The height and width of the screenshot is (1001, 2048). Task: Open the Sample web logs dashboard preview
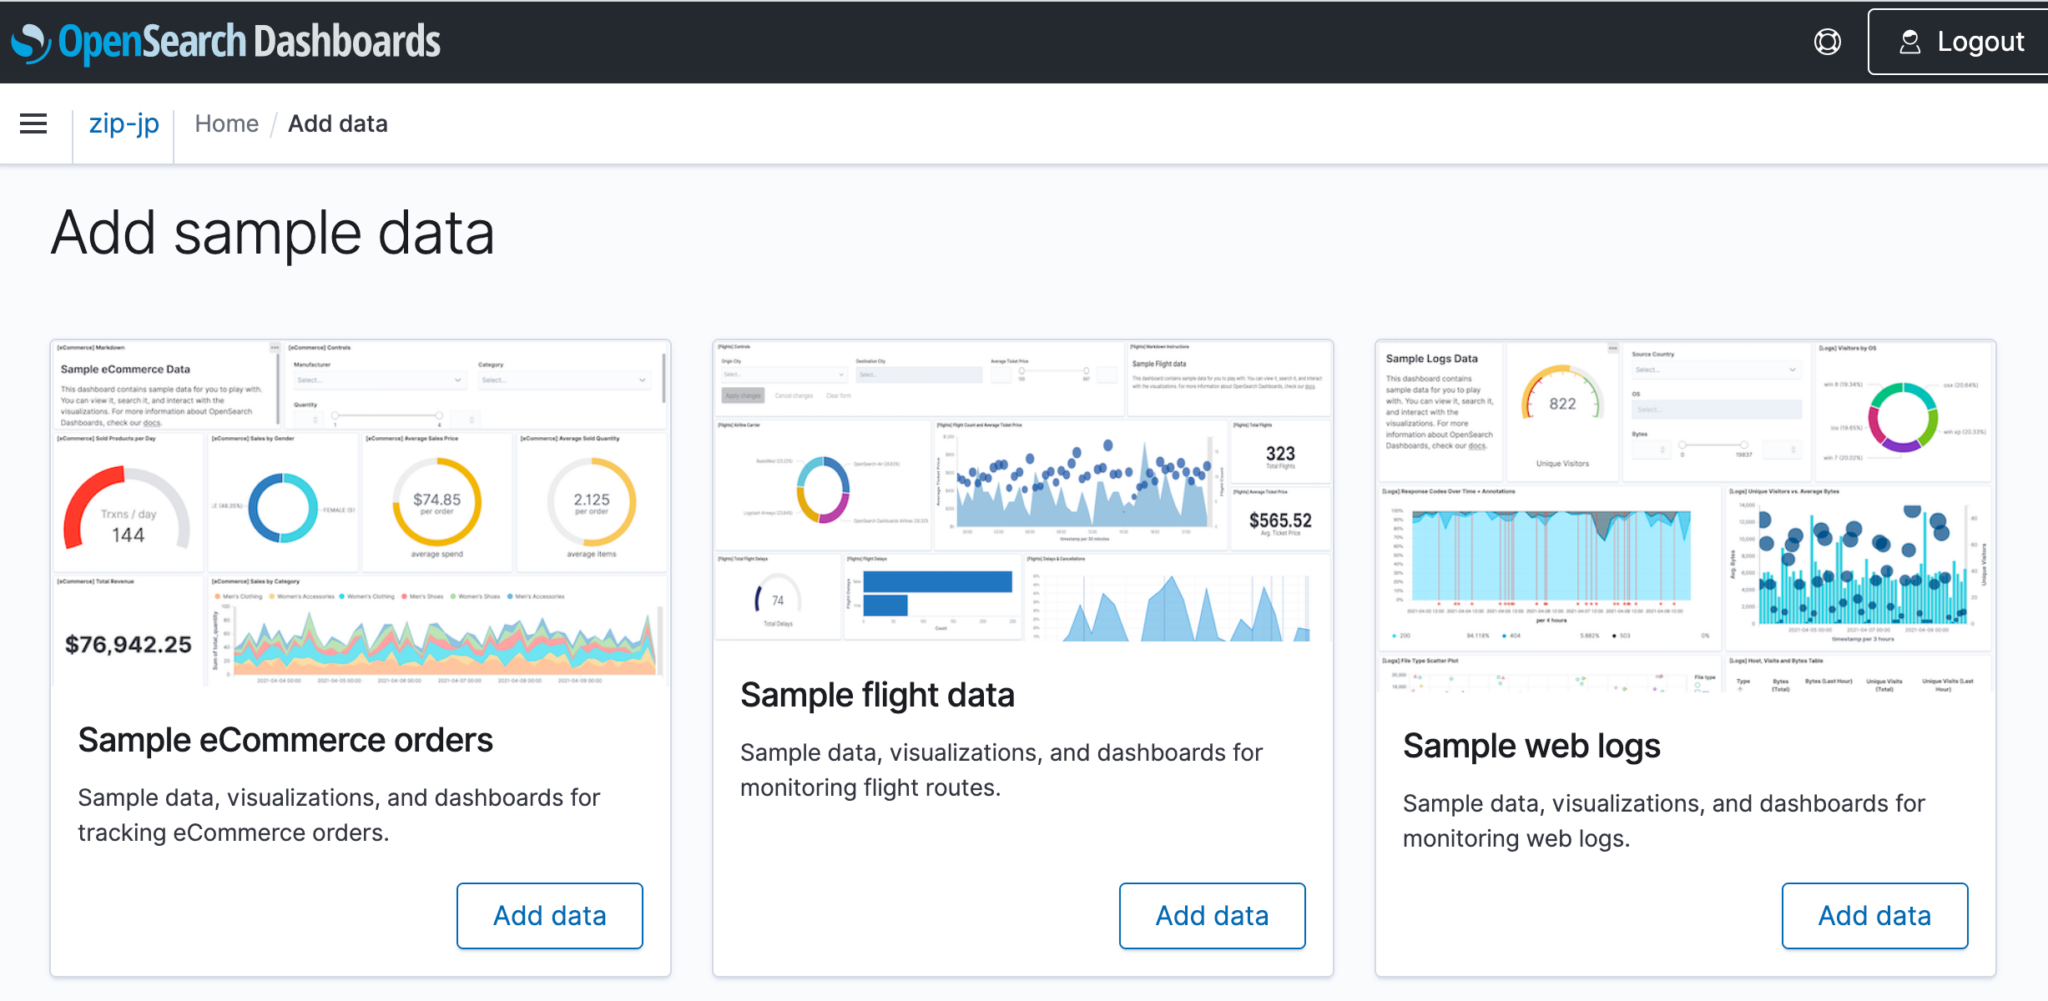pyautogui.click(x=1685, y=516)
